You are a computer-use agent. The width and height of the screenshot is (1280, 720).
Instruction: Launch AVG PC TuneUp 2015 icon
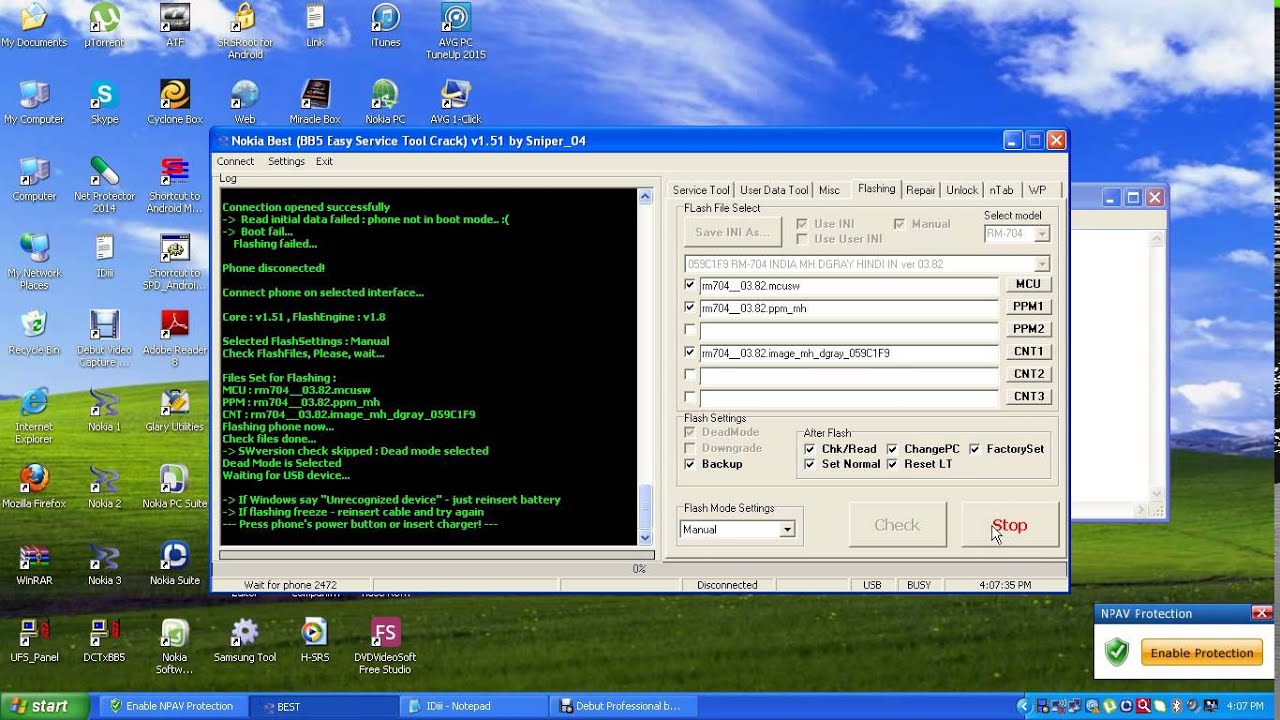pos(456,30)
